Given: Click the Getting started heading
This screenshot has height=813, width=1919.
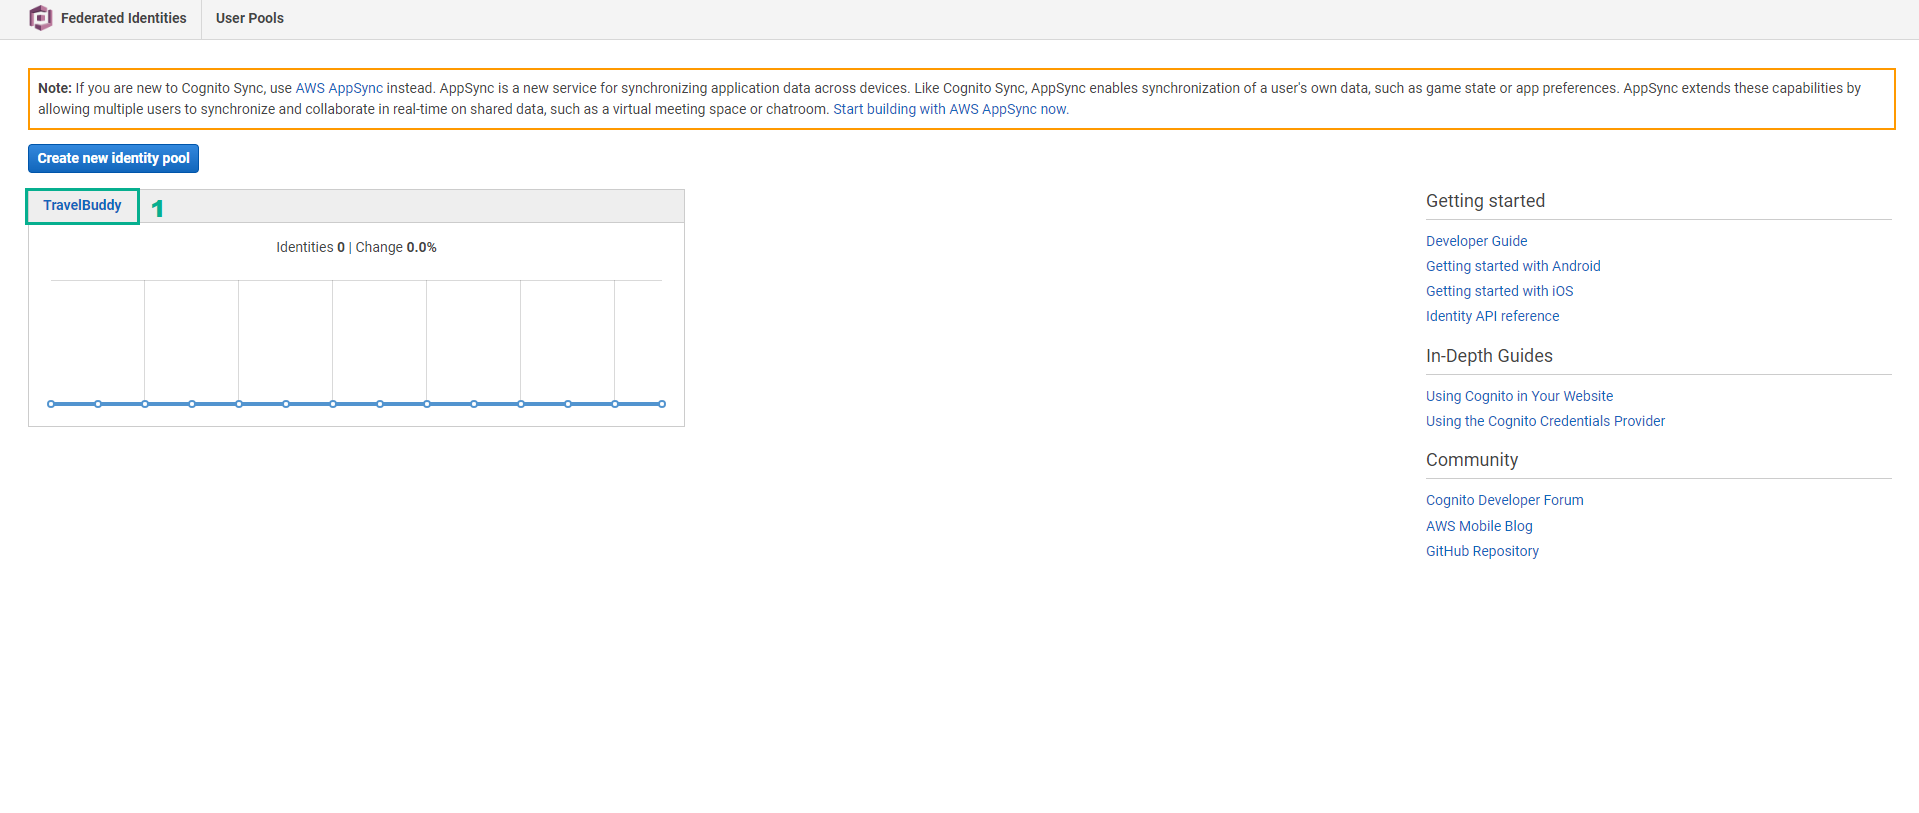Looking at the screenshot, I should 1485,201.
